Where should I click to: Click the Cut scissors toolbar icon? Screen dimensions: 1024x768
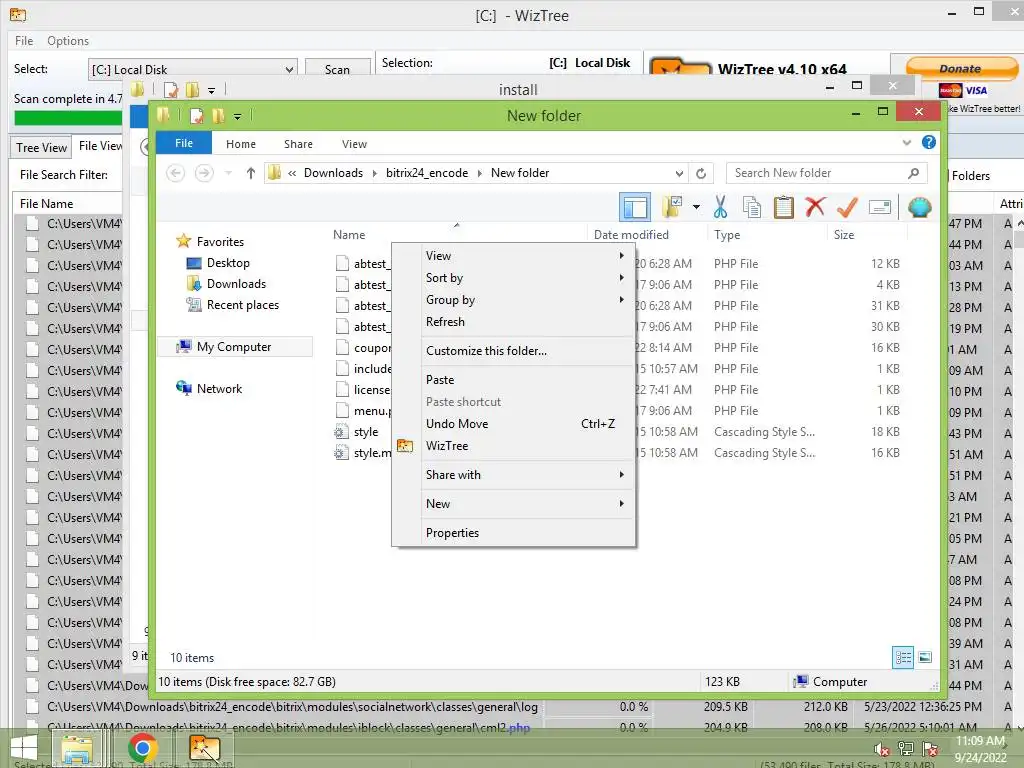tap(720, 207)
